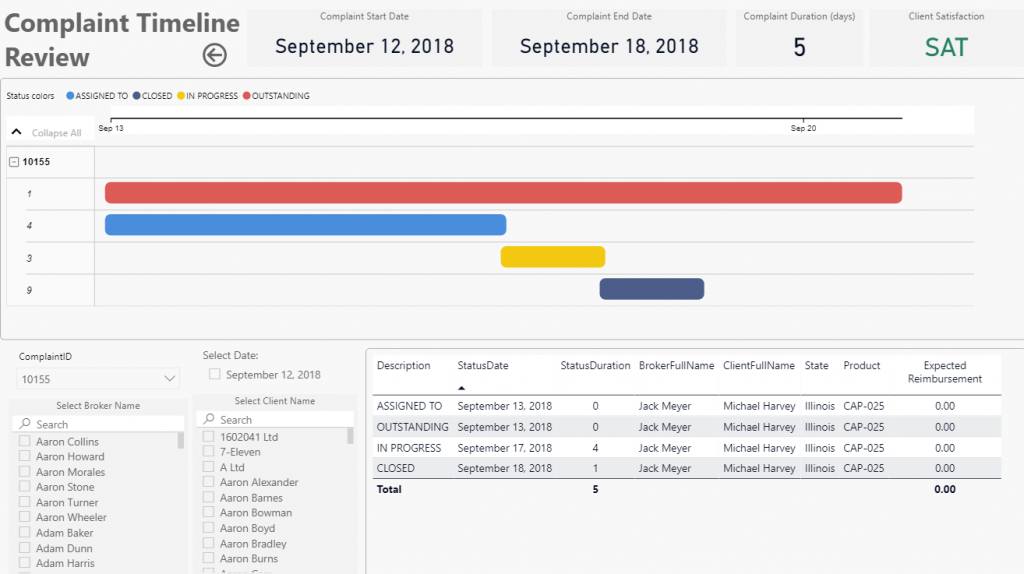The image size is (1024, 574).
Task: Select the blue ASSIGNED TO legend swatch
Action: click(71, 96)
